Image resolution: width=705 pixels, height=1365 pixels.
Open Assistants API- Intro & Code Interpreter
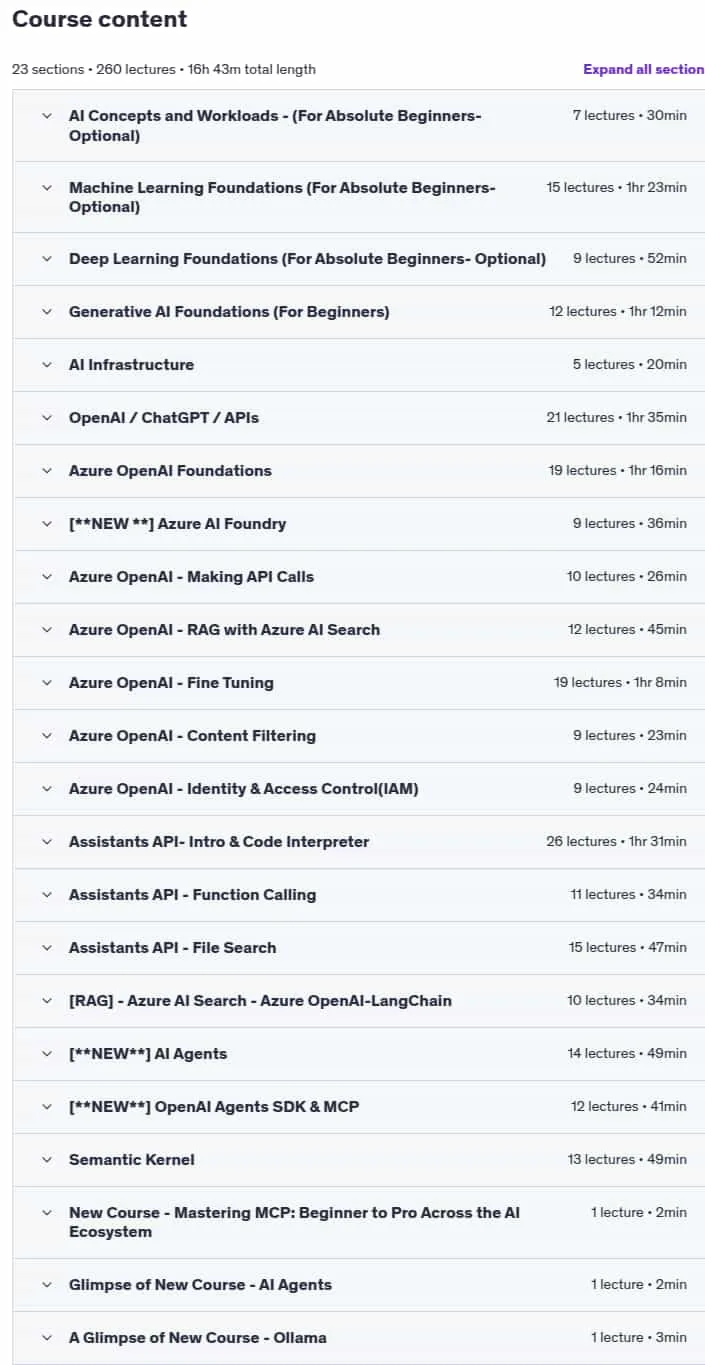click(219, 842)
